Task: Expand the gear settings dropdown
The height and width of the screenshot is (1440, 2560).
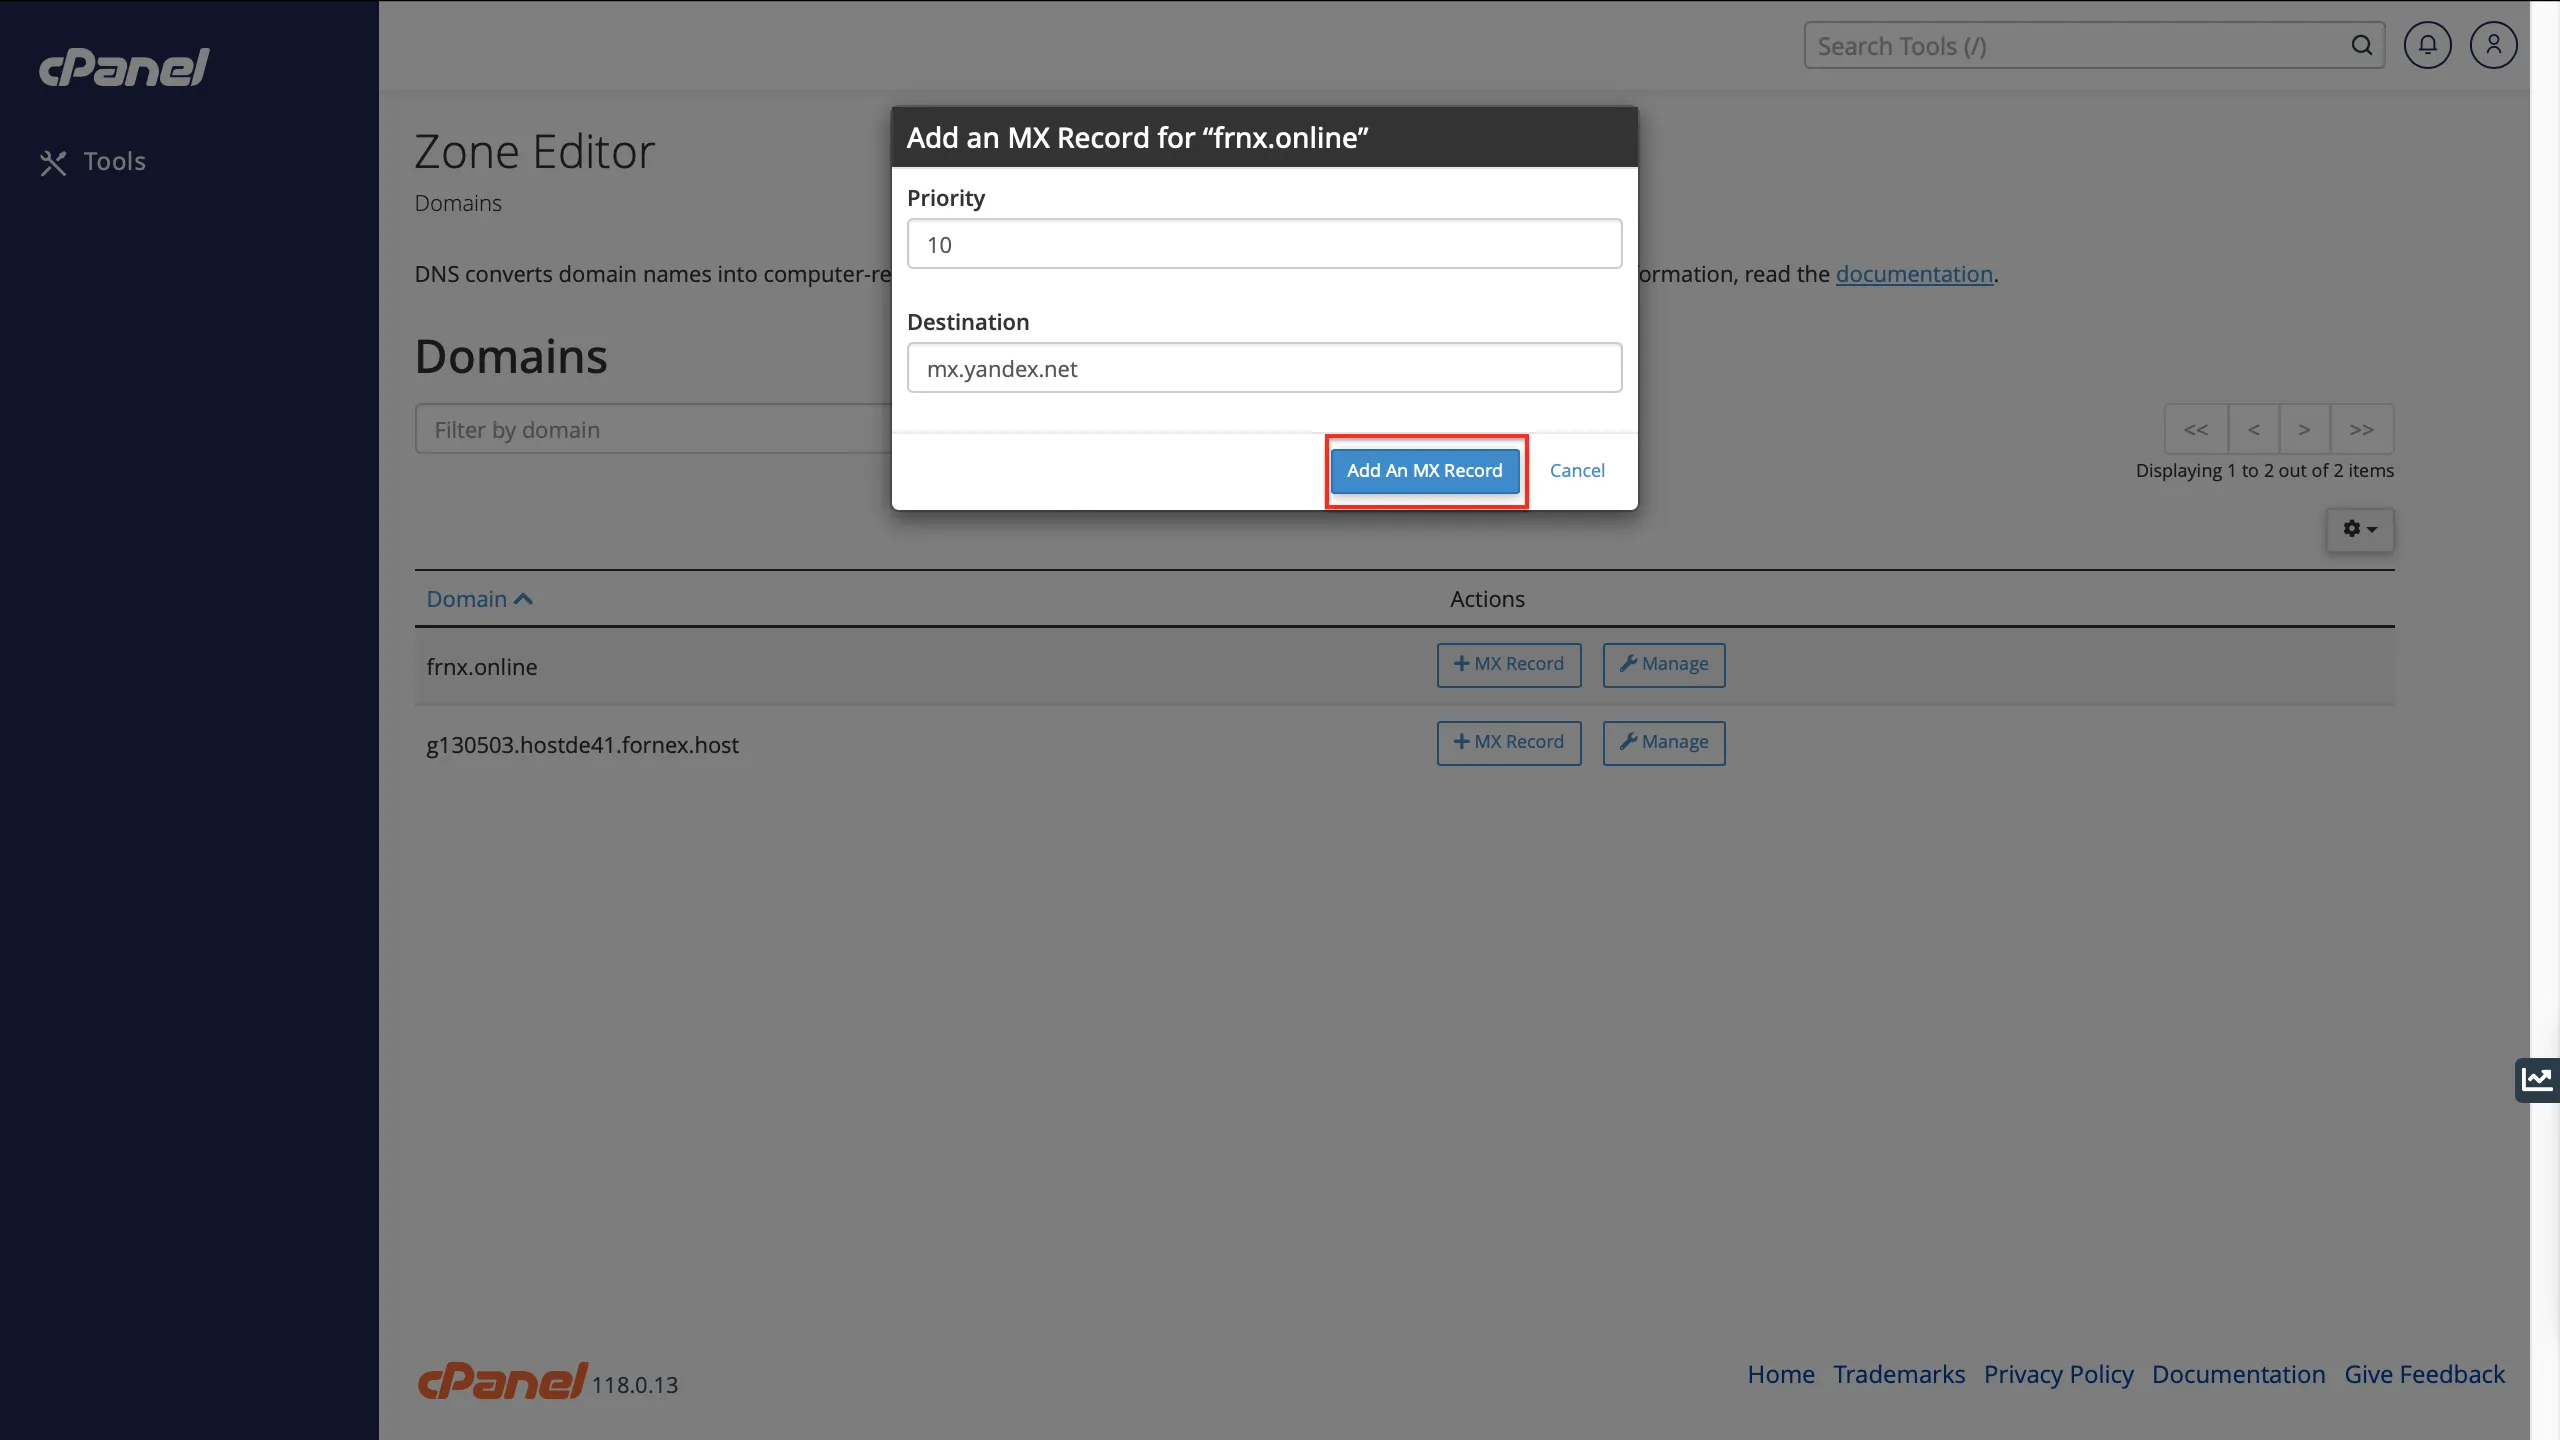Action: (2359, 529)
